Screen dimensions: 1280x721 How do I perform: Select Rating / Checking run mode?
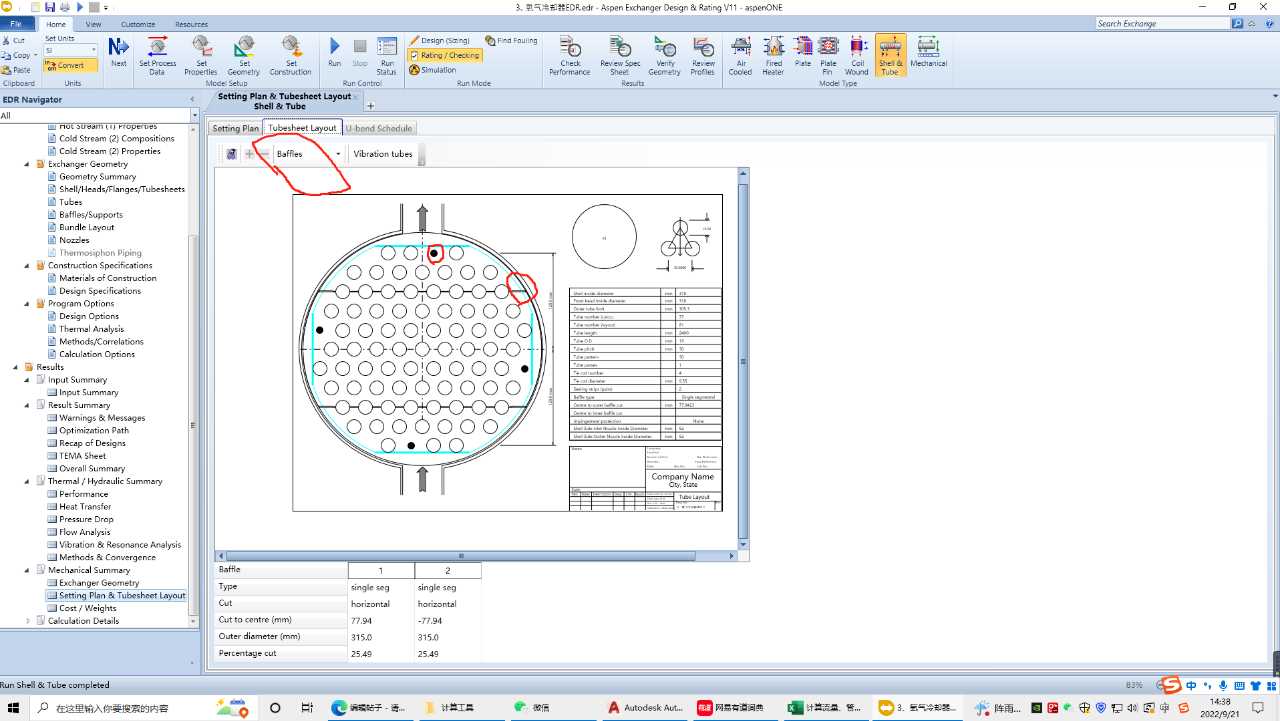click(x=444, y=56)
